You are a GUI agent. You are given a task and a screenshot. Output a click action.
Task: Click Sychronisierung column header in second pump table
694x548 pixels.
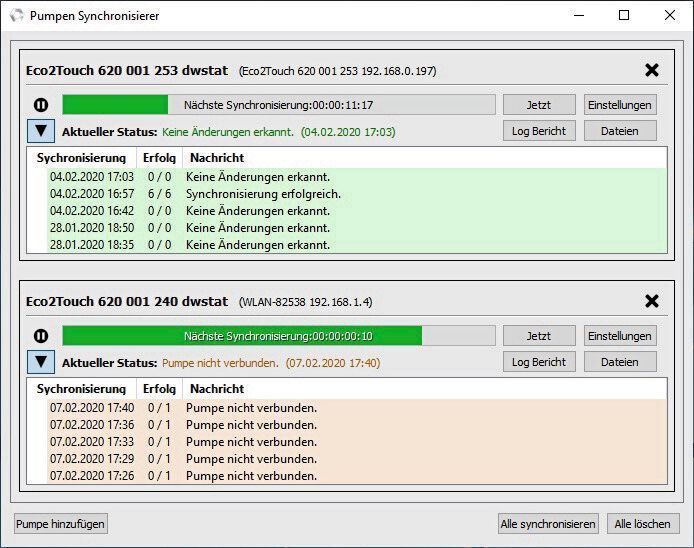[x=81, y=389]
